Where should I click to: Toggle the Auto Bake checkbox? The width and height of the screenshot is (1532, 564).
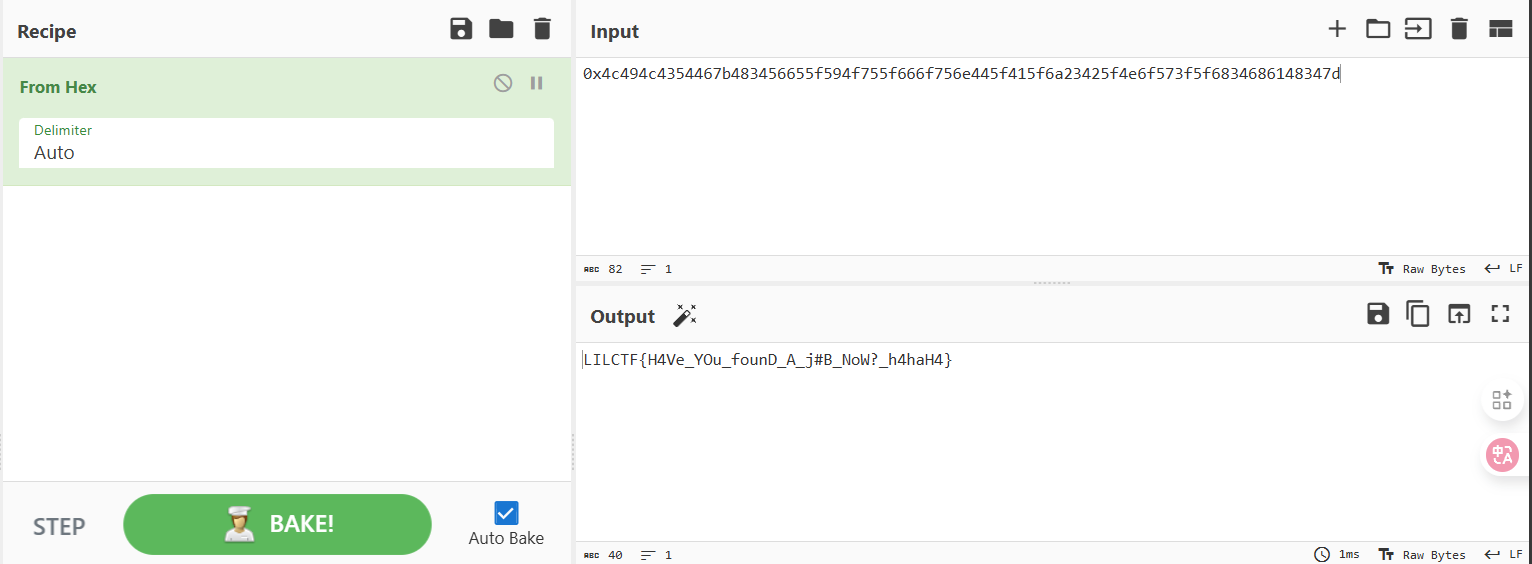[506, 513]
